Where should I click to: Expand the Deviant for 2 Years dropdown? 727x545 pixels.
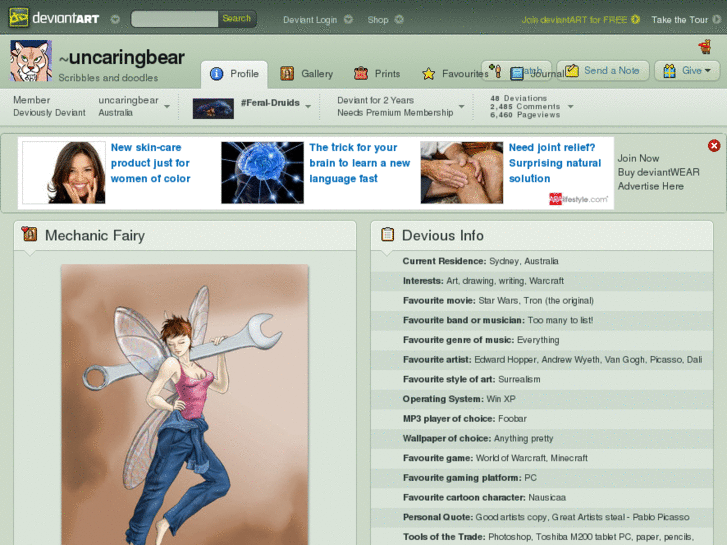pos(461,107)
